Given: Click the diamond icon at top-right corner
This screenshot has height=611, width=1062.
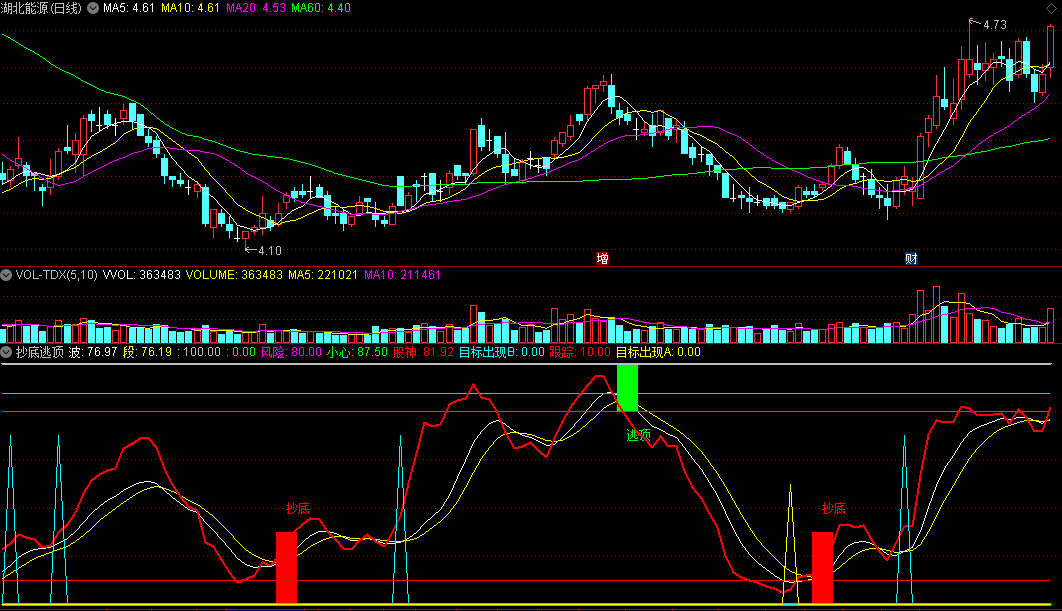Looking at the screenshot, I should [x=1052, y=7].
